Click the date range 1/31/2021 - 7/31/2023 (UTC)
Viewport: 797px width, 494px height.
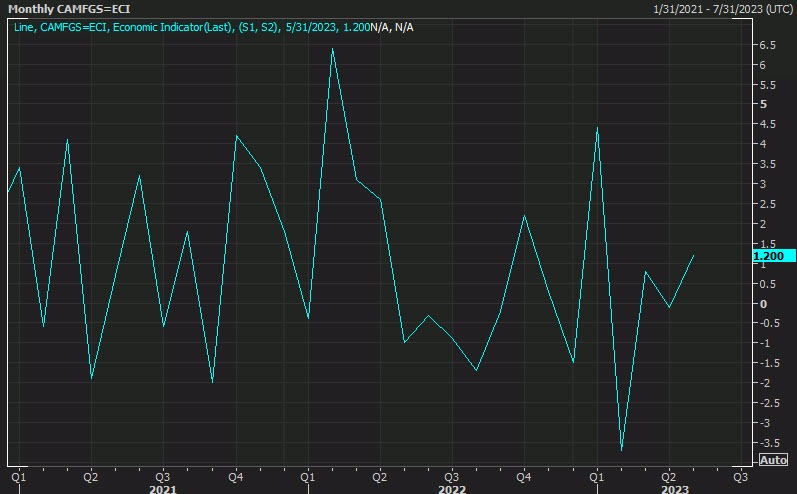pos(723,9)
